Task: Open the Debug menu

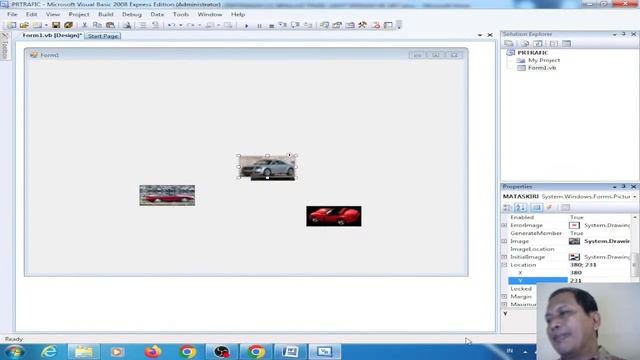Action: (x=132, y=14)
